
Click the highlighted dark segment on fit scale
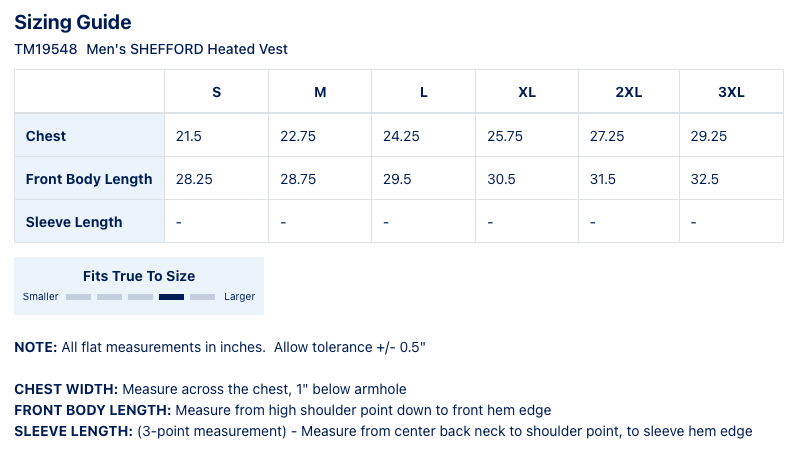click(171, 297)
